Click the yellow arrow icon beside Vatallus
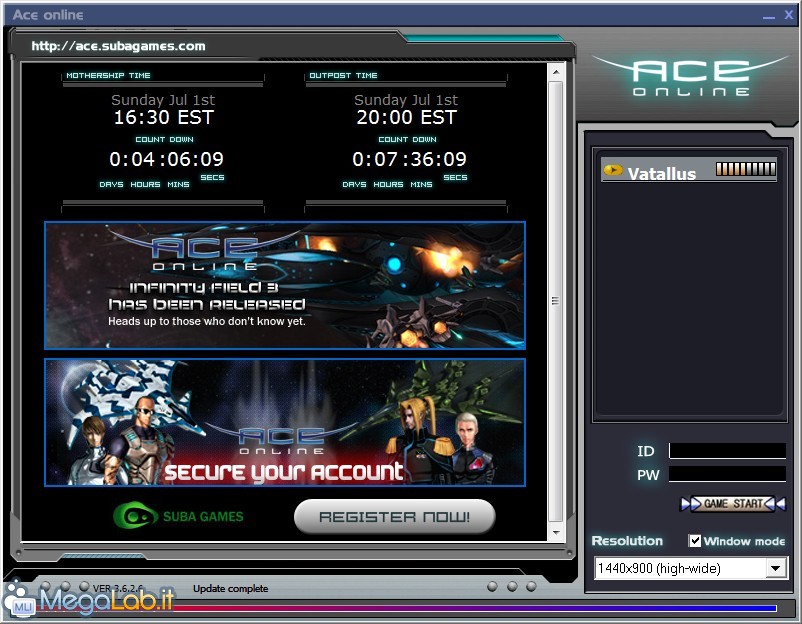Screen dimensions: 802x624 tap(613, 170)
